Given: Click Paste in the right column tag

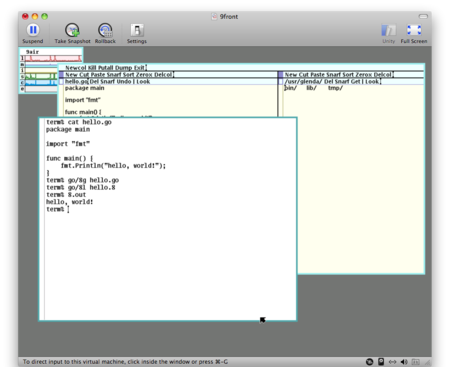Looking at the screenshot, I should 317,75.
